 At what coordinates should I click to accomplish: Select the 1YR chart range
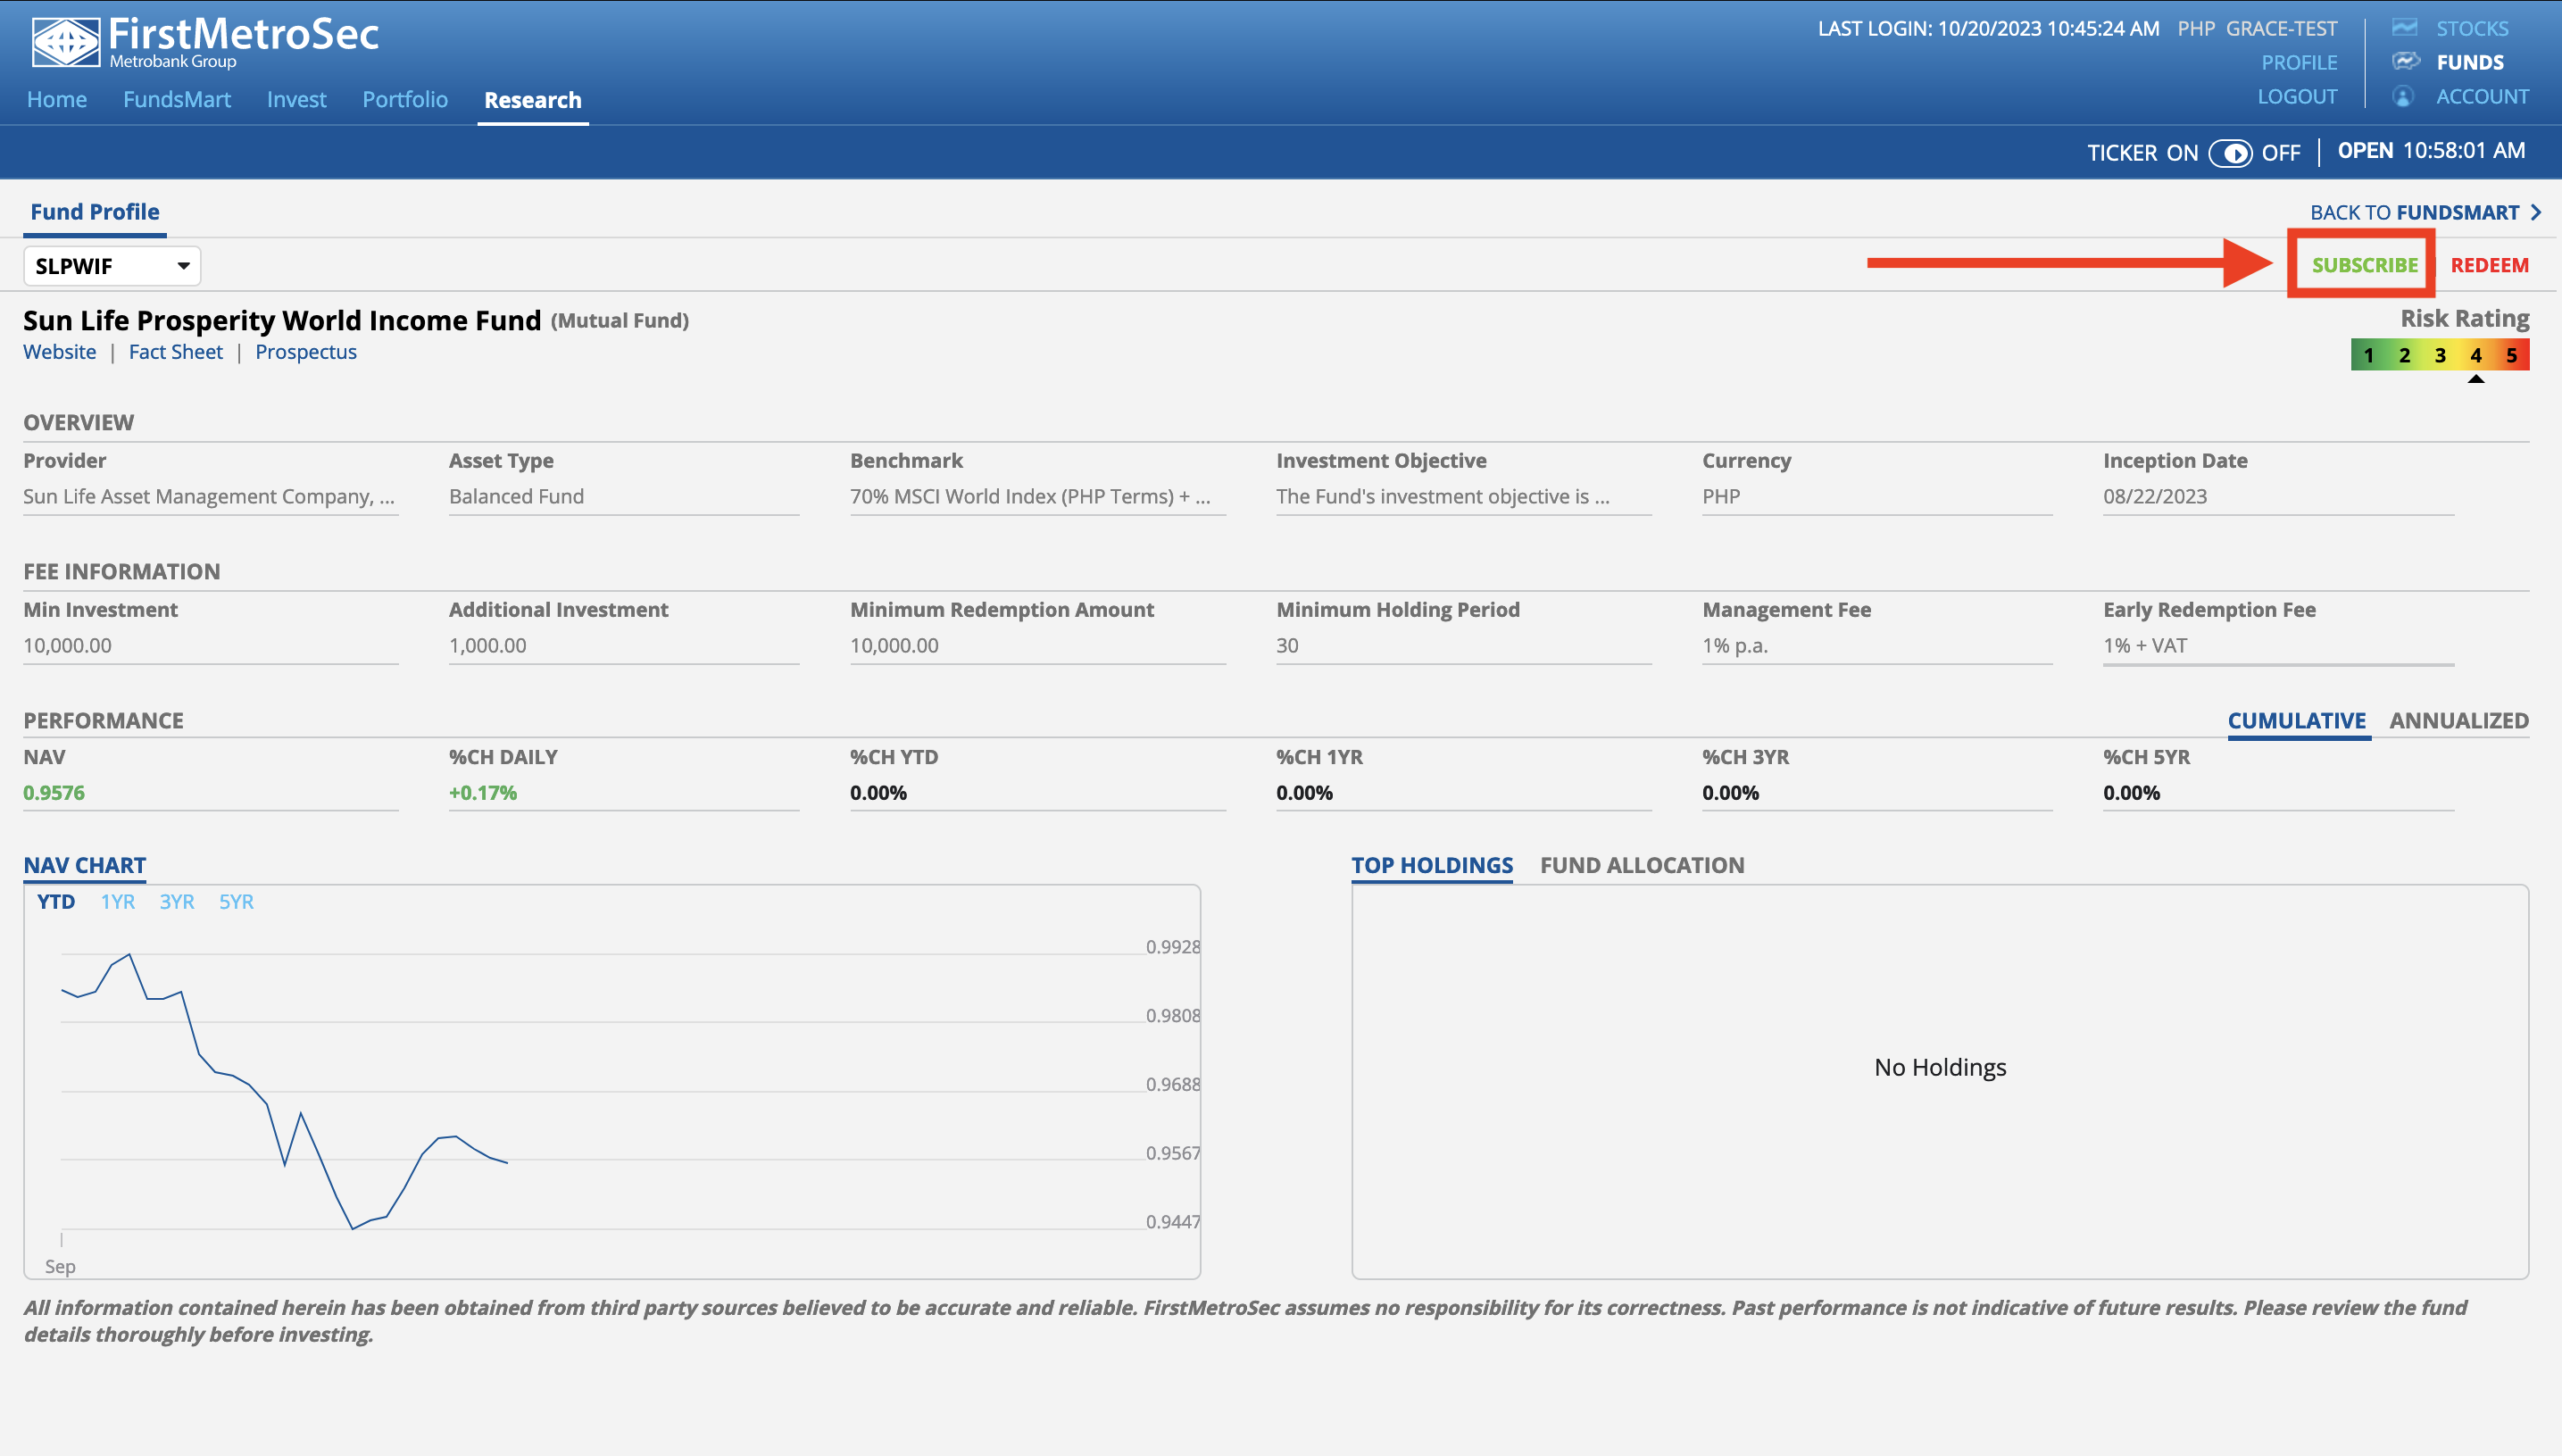coord(117,902)
